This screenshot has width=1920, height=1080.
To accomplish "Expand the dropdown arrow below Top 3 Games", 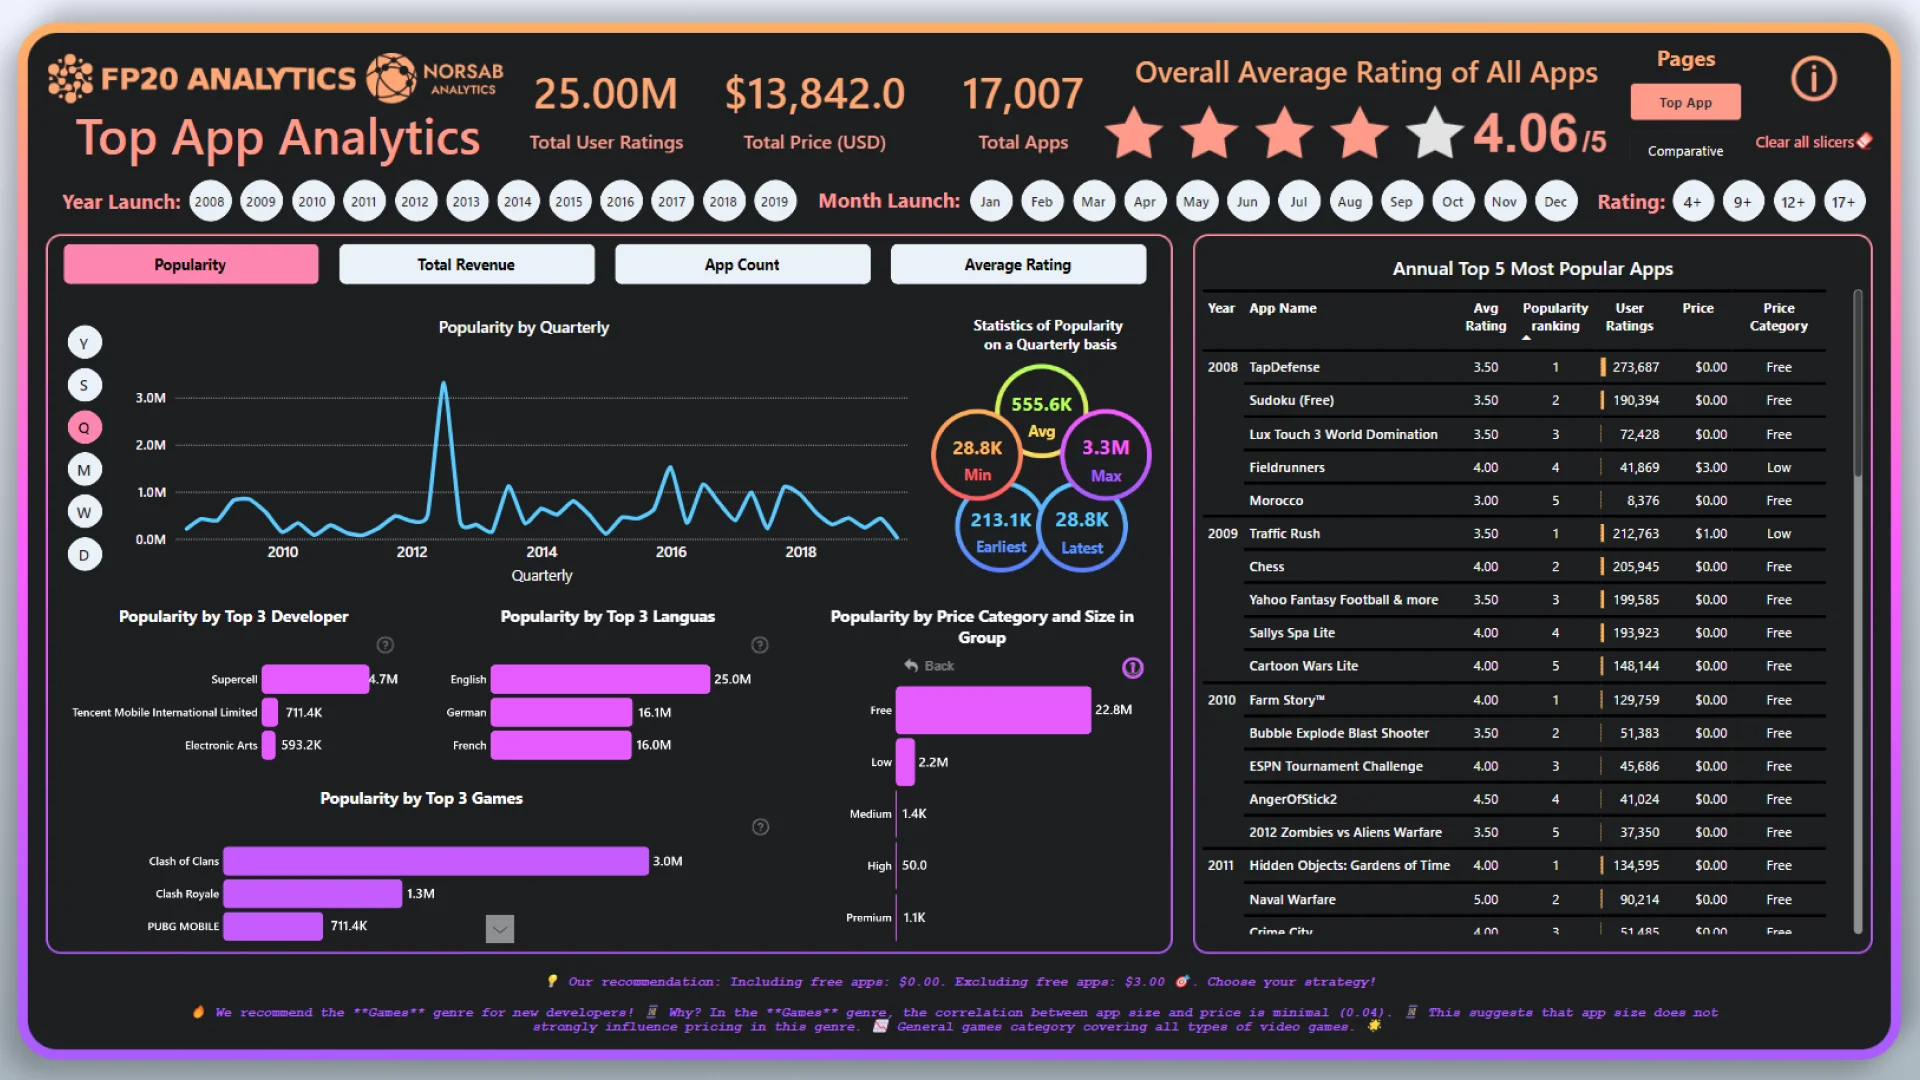I will coord(500,929).
